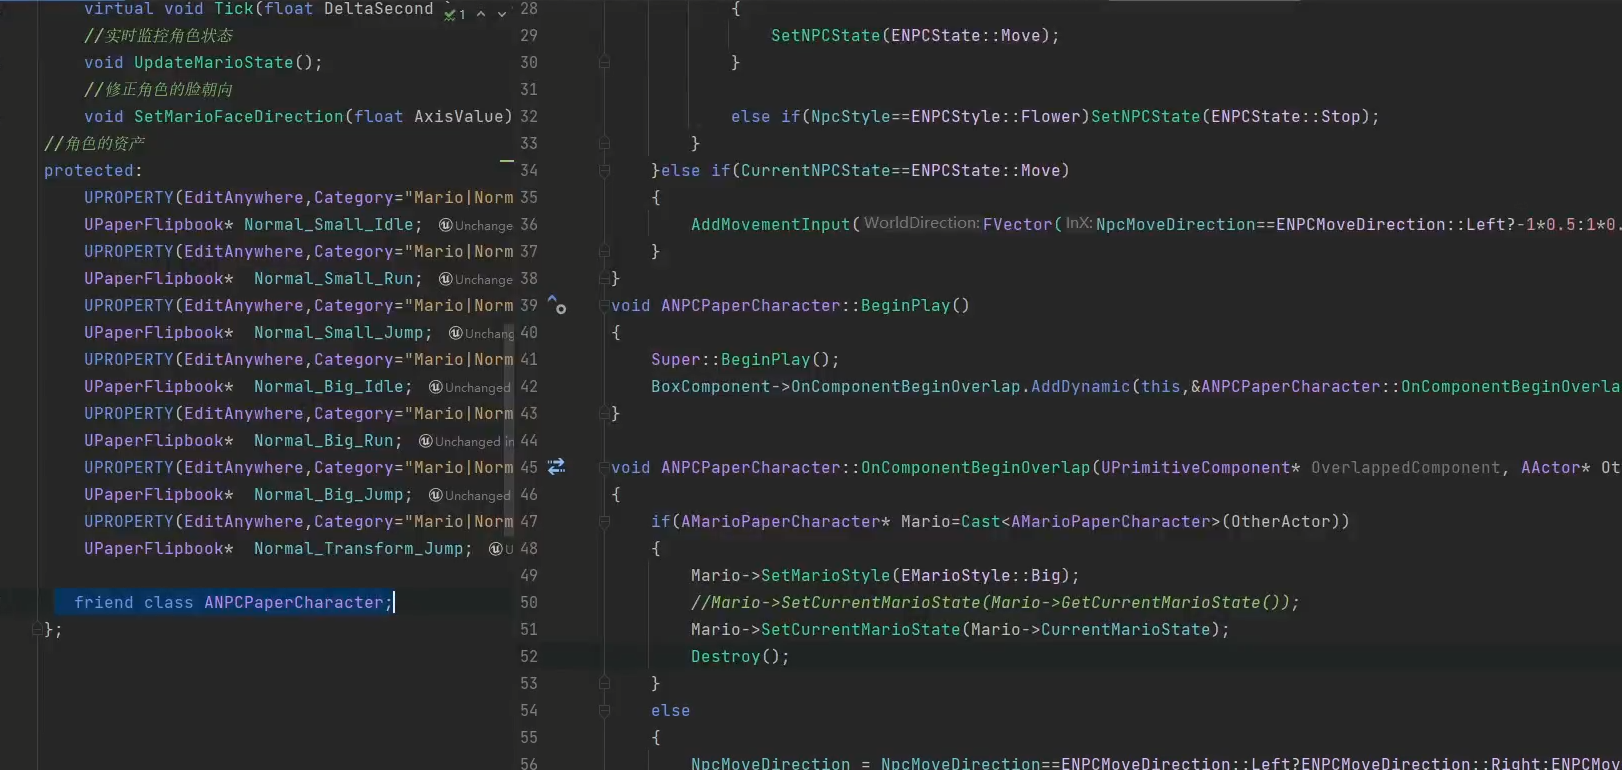Click the //角色的资产 comment line
Image resolution: width=1622 pixels, height=770 pixels.
[x=95, y=143]
